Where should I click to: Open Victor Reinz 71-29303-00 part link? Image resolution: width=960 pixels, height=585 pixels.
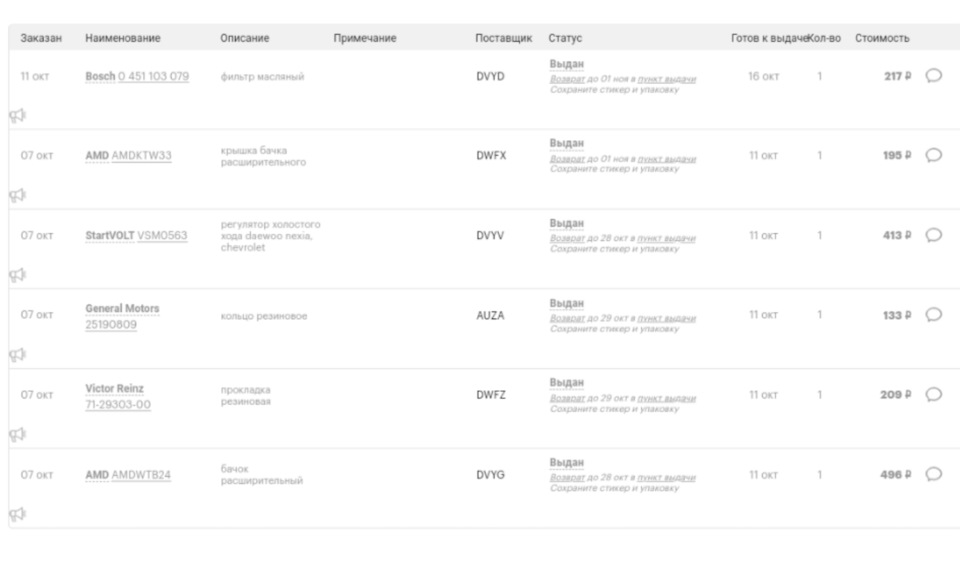118,405
